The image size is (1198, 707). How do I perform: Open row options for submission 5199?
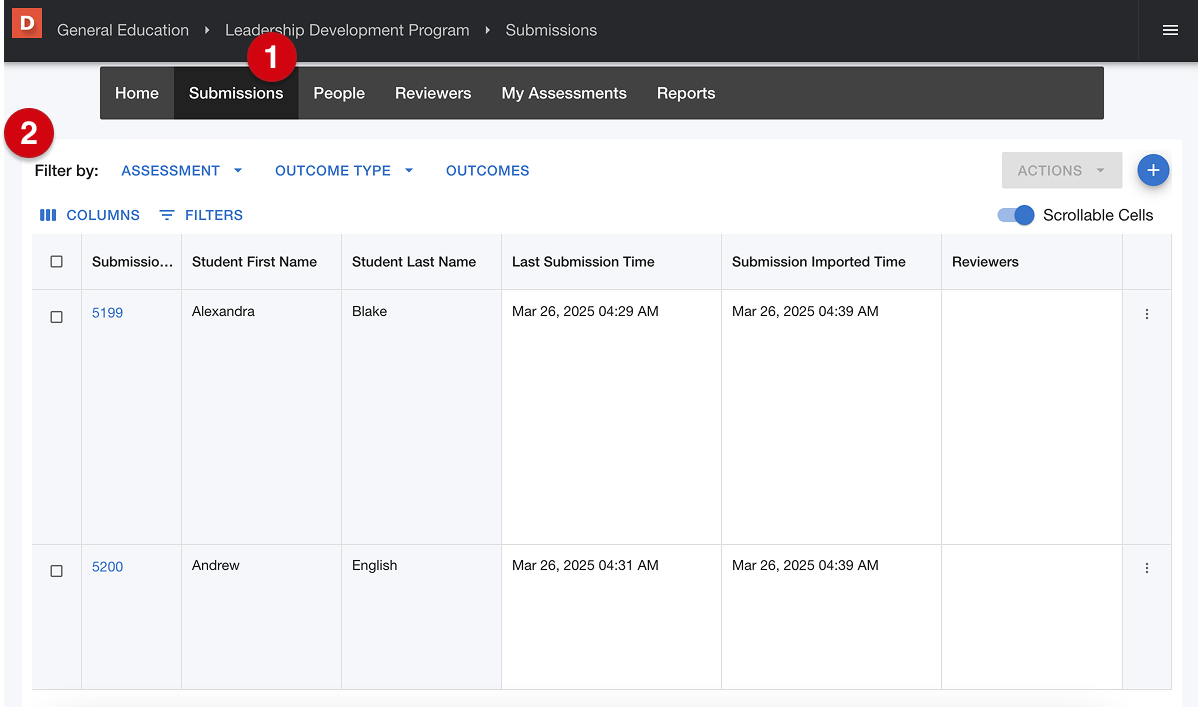(1146, 314)
